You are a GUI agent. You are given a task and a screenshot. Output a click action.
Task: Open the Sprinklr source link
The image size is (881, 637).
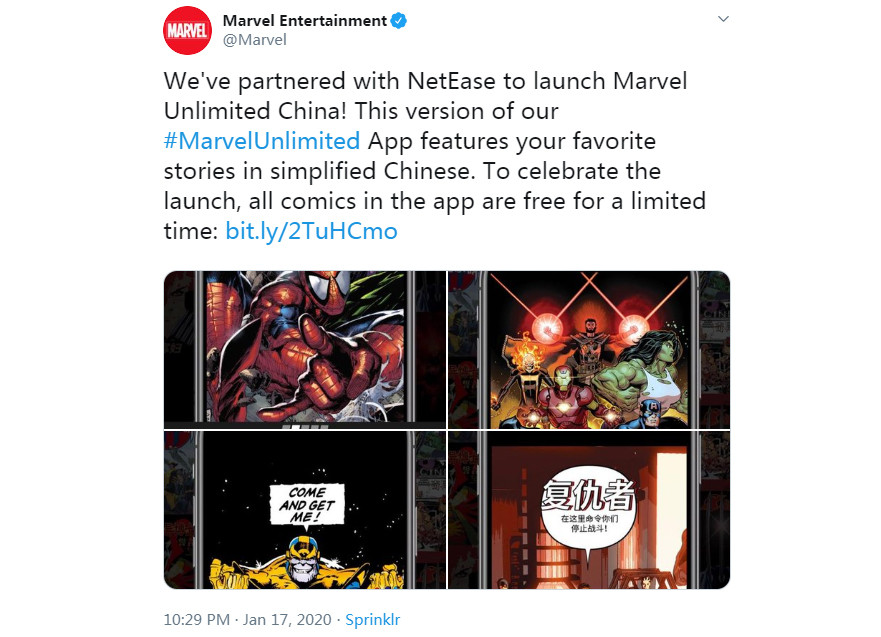click(373, 620)
